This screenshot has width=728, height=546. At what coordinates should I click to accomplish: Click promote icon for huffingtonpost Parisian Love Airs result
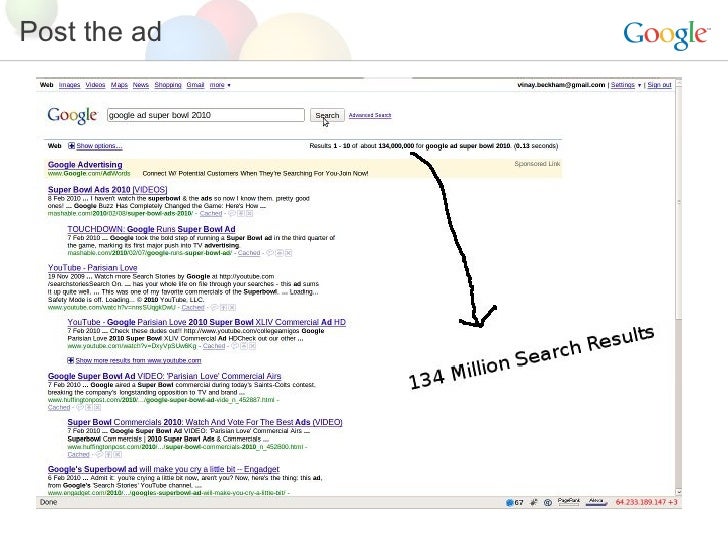point(89,408)
